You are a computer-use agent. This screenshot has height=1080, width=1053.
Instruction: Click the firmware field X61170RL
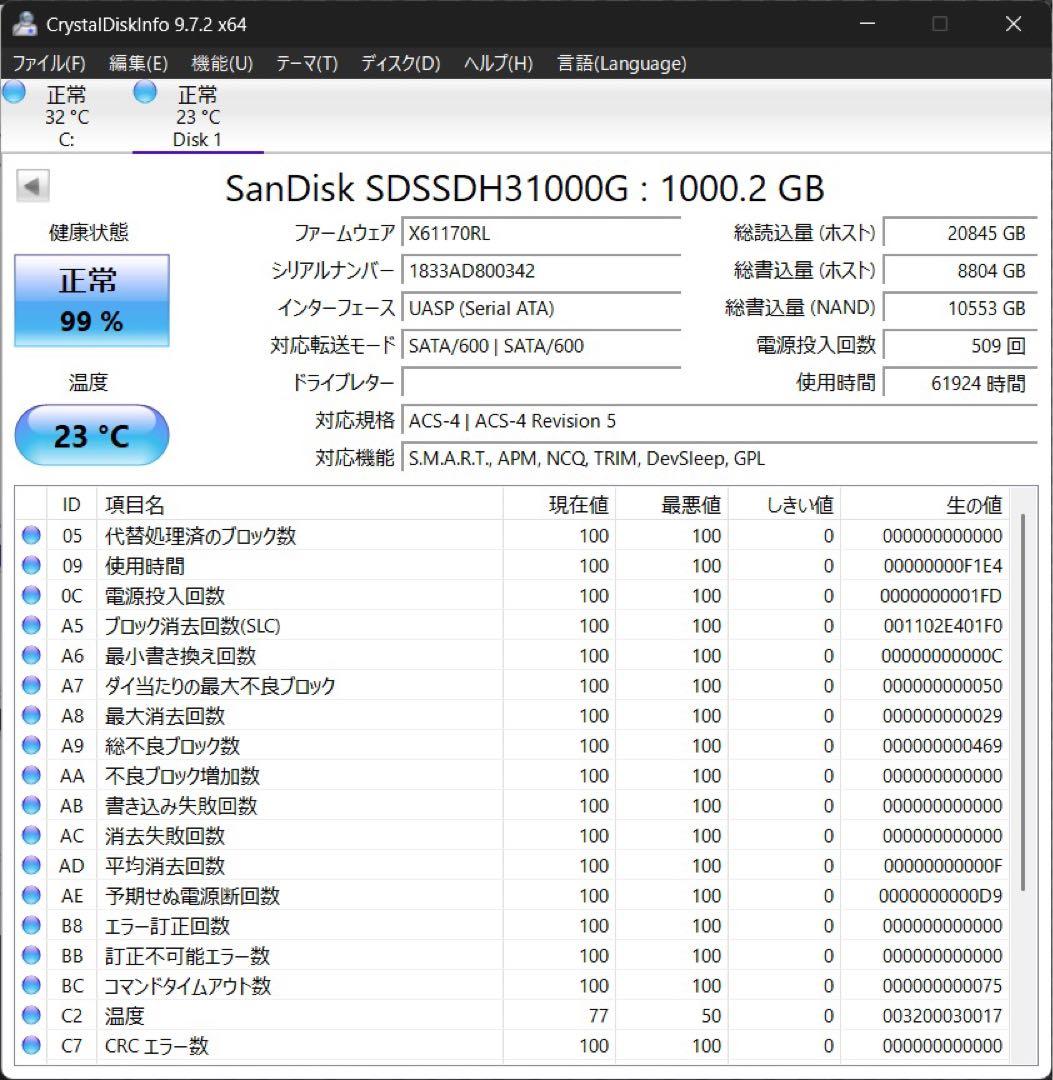[x=541, y=233]
